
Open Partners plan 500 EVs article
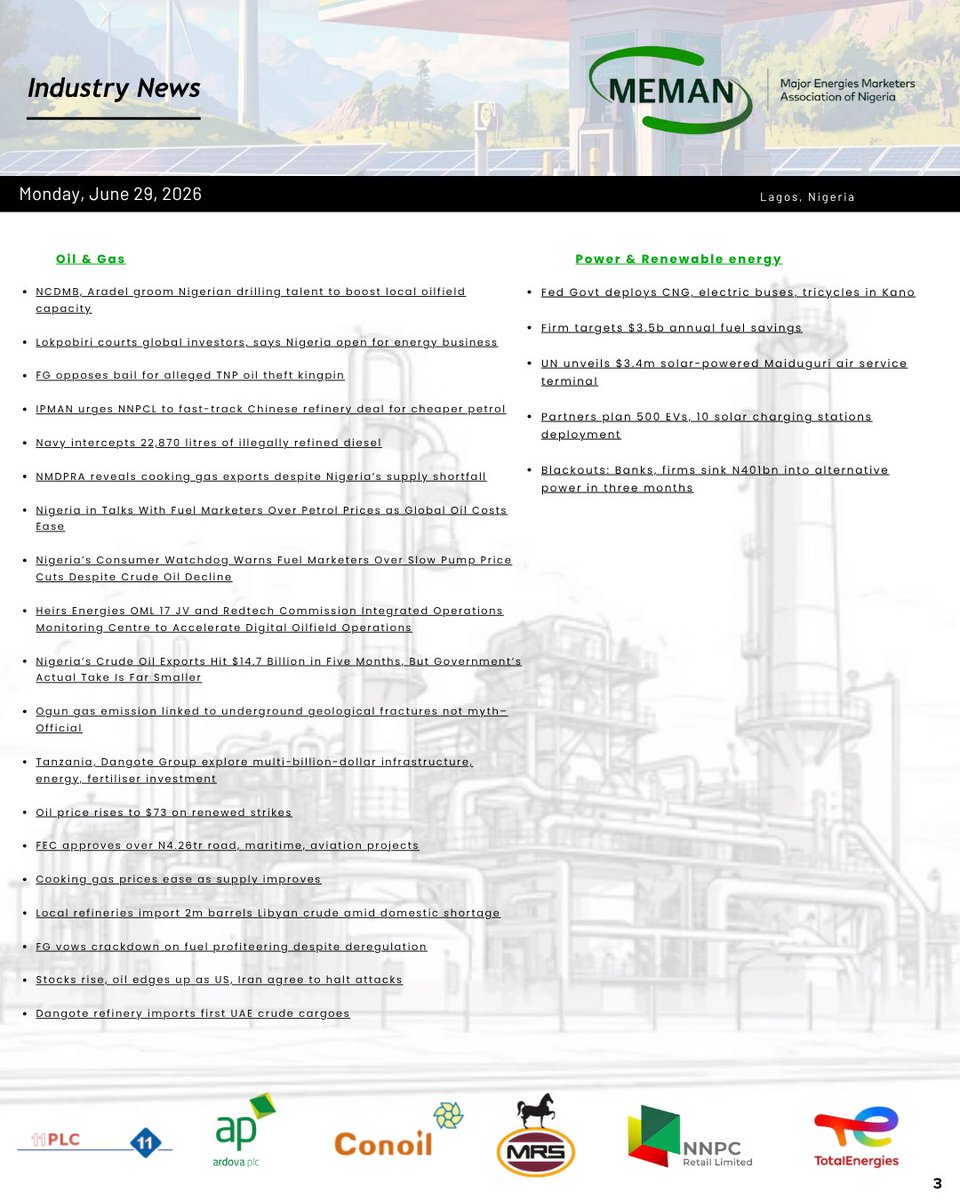pyautogui.click(x=707, y=425)
